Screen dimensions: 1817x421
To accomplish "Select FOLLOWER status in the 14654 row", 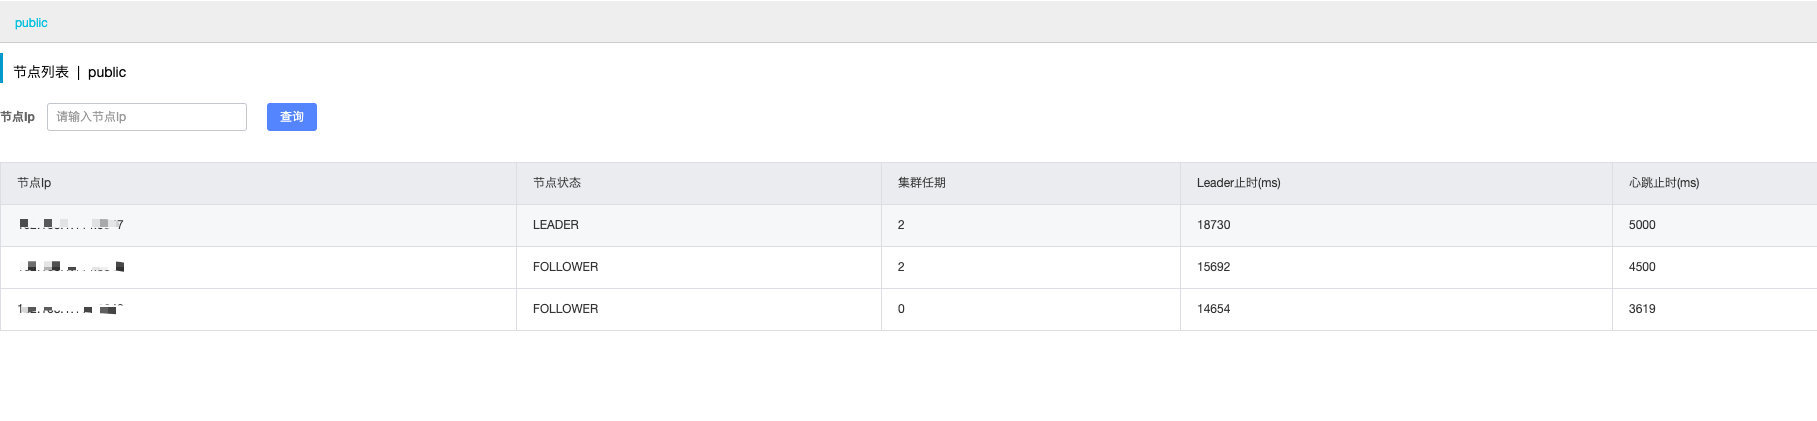I will pyautogui.click(x=565, y=309).
